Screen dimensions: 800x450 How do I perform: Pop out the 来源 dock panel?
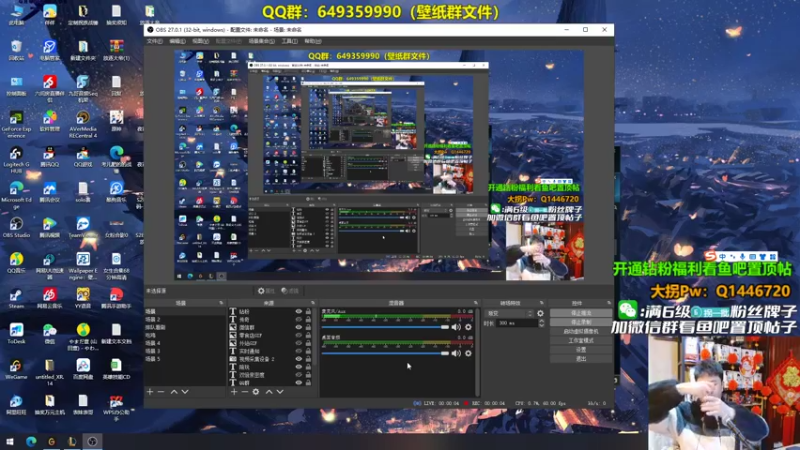point(313,303)
